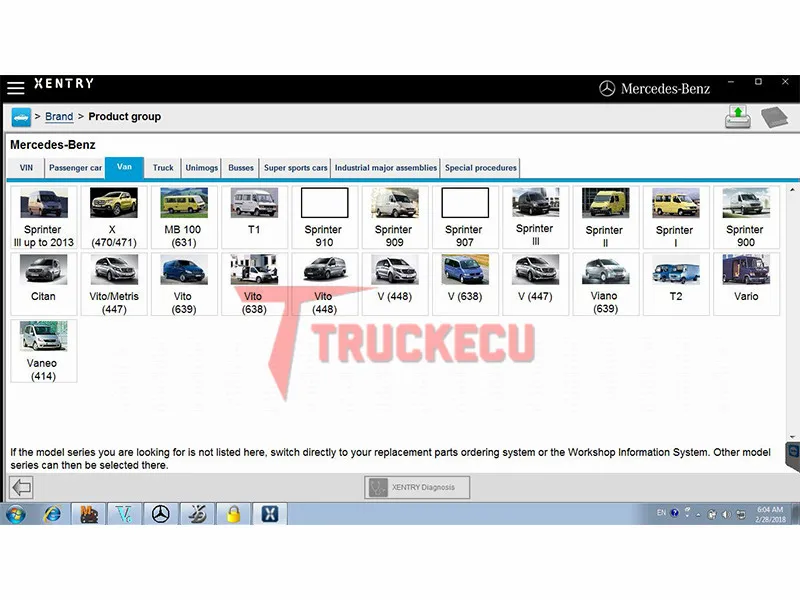Click the XENTRY X taskbar icon

coord(270,514)
